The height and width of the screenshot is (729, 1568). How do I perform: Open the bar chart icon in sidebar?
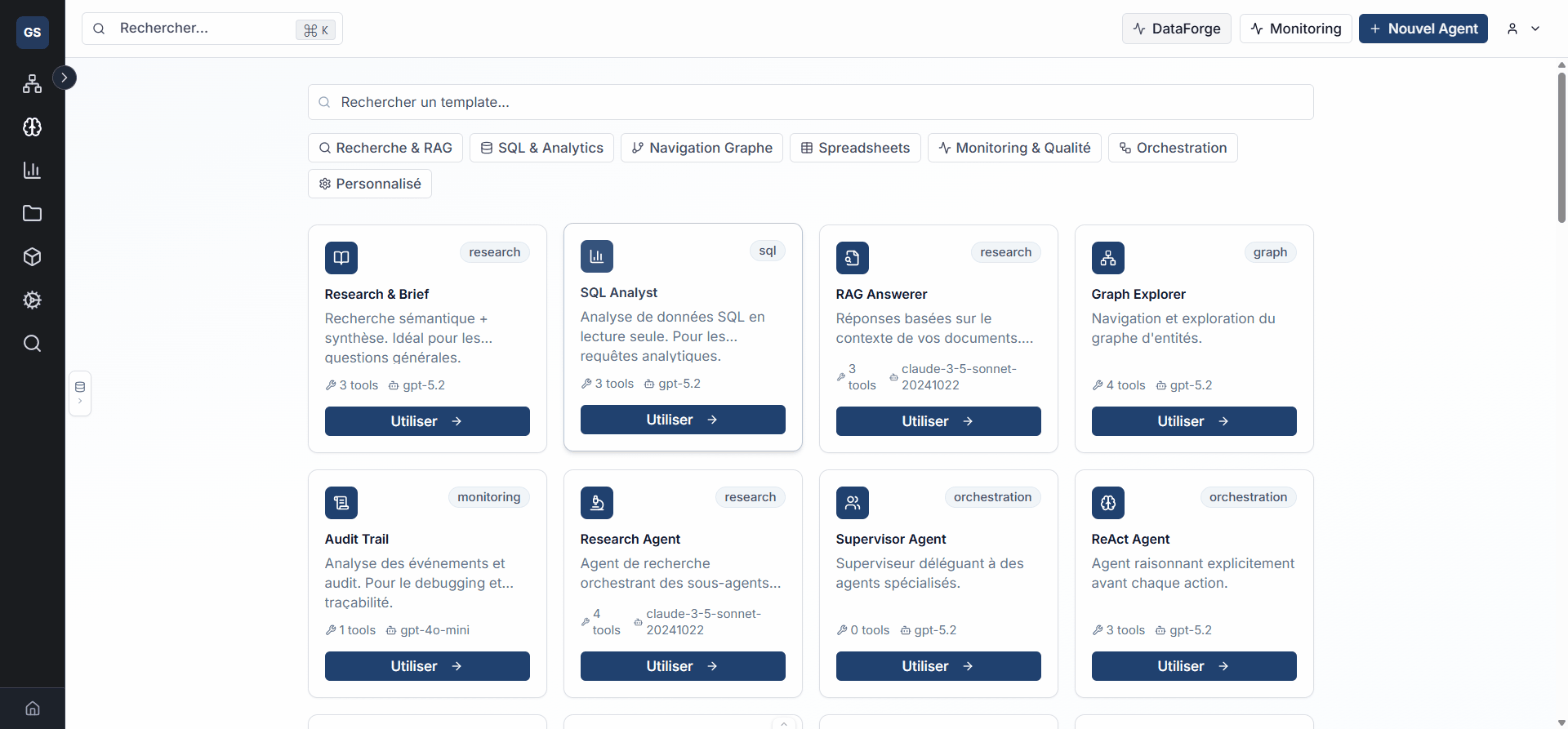[x=32, y=170]
